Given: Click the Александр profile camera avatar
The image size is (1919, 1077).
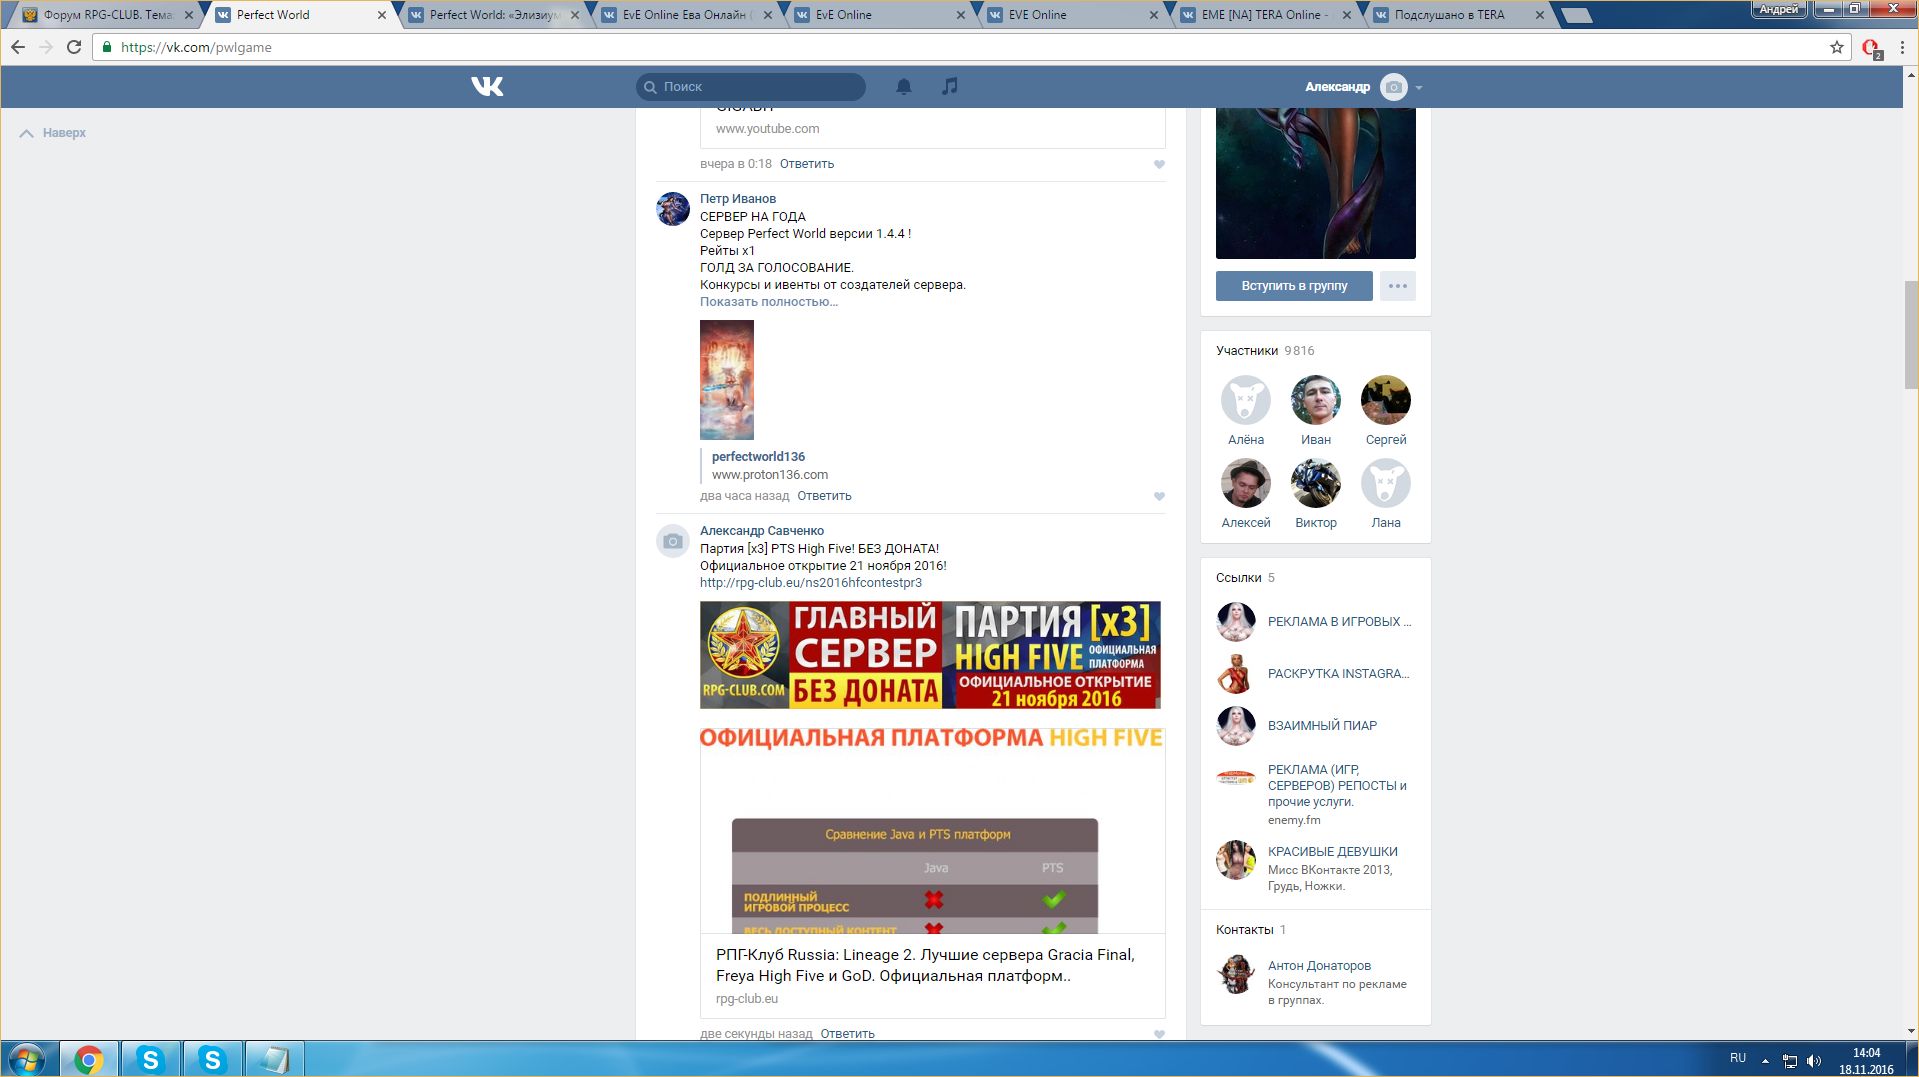Looking at the screenshot, I should 1394,87.
